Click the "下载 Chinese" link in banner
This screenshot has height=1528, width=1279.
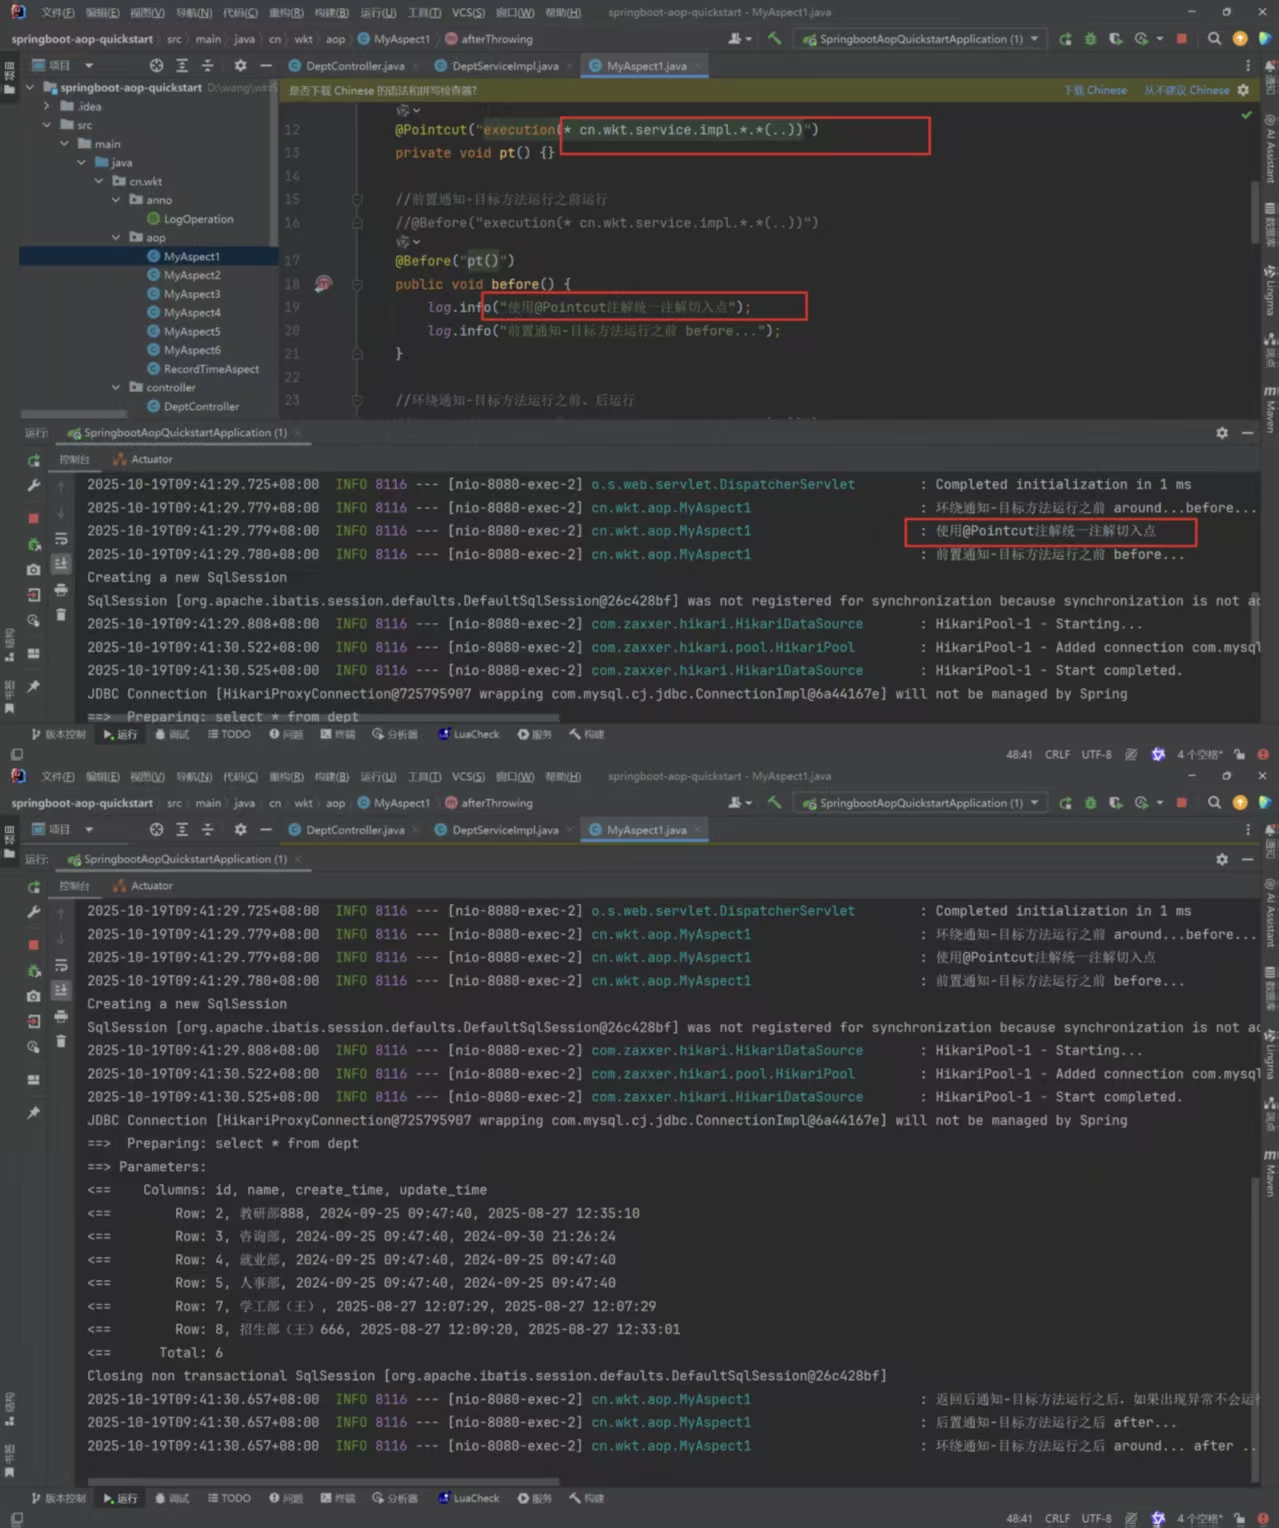pyautogui.click(x=1095, y=90)
